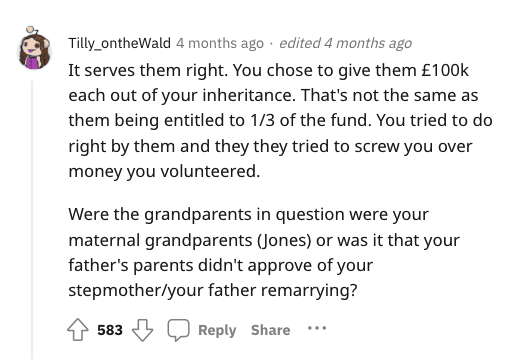
Task: Click the speech bubble reply icon
Action: [x=178, y=330]
